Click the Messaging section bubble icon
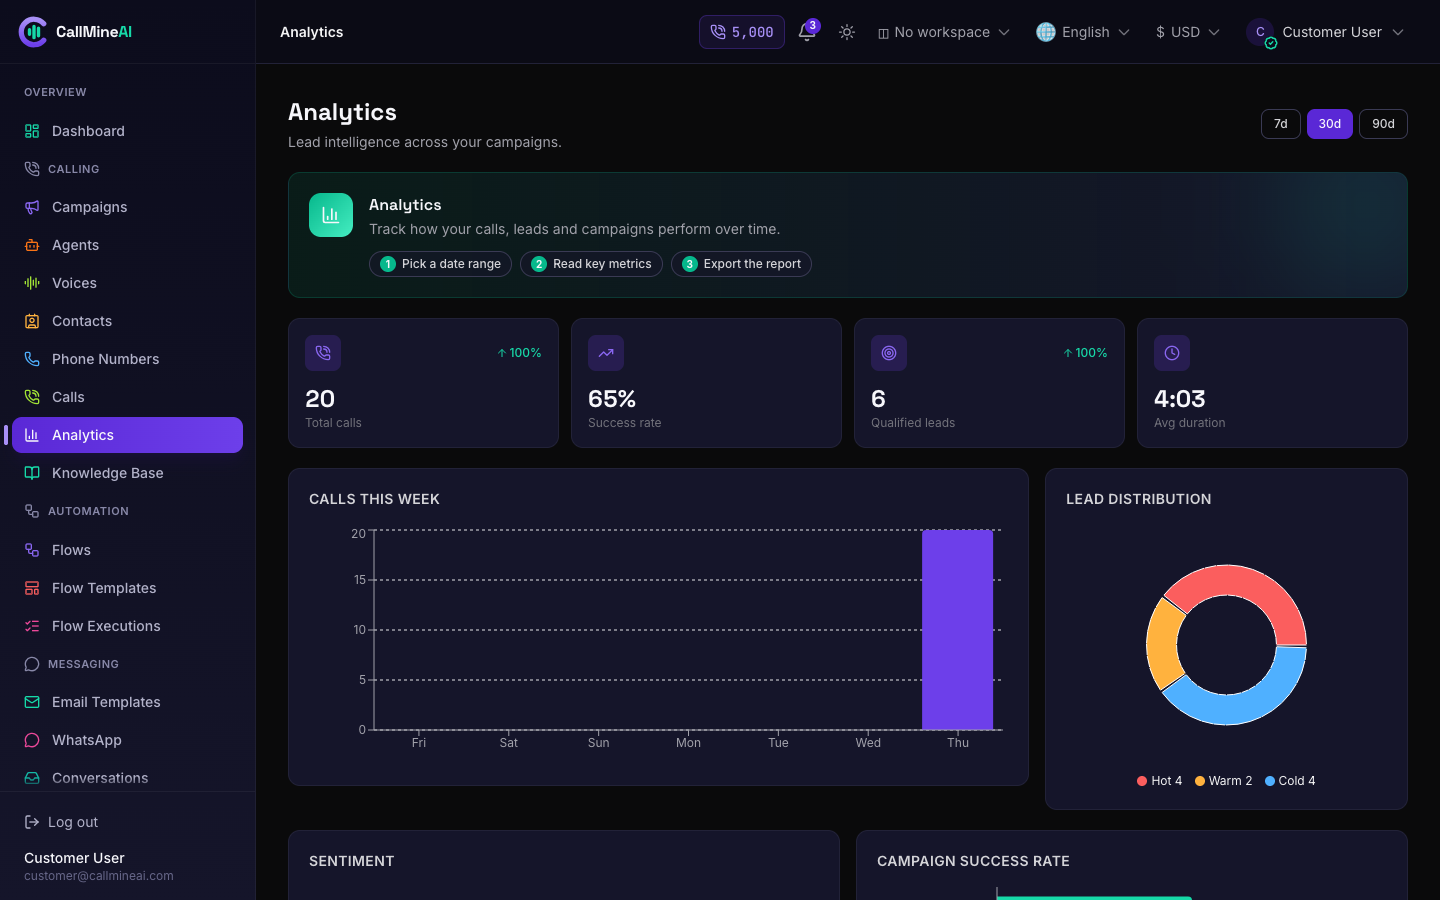 pos(32,664)
